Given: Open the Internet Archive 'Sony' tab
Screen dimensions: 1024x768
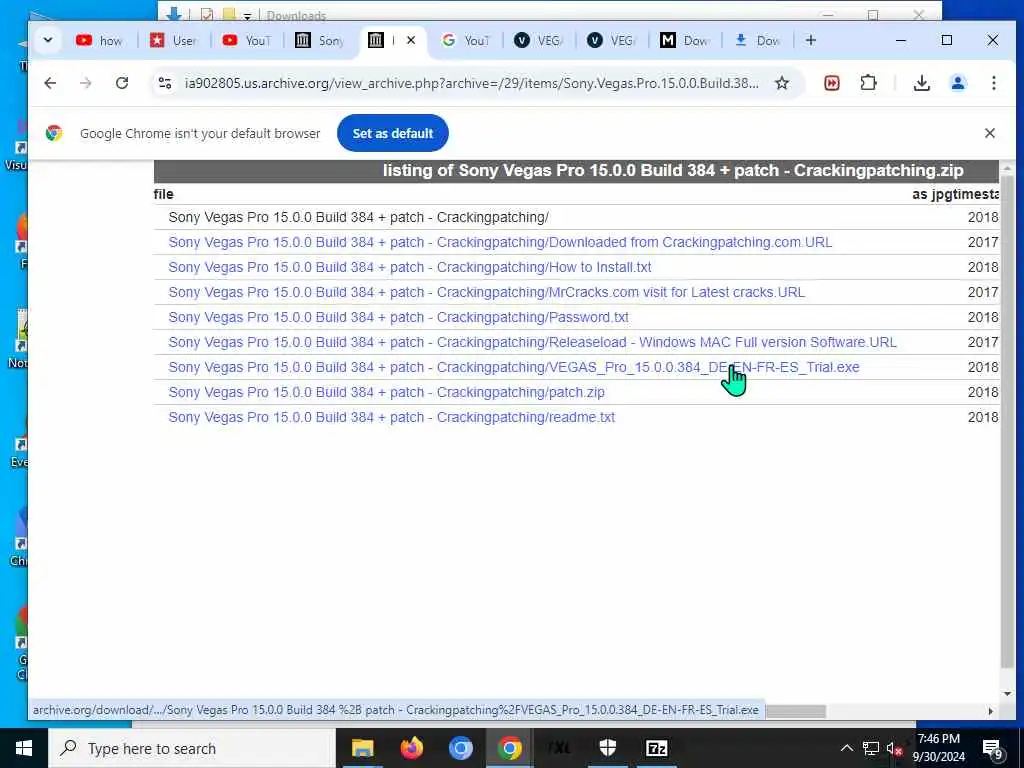Looking at the screenshot, I should (x=319, y=40).
